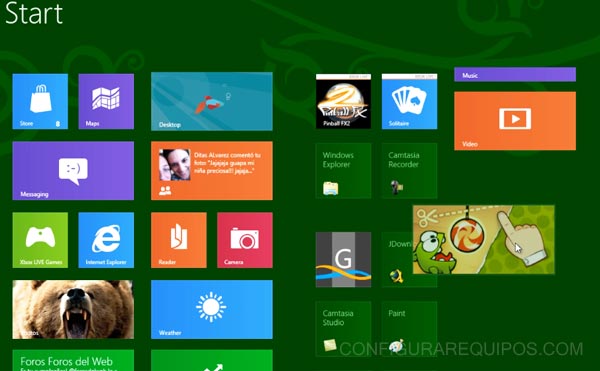The height and width of the screenshot is (371, 600).
Task: Launch Pinball FX2 game tile
Action: pos(343,101)
